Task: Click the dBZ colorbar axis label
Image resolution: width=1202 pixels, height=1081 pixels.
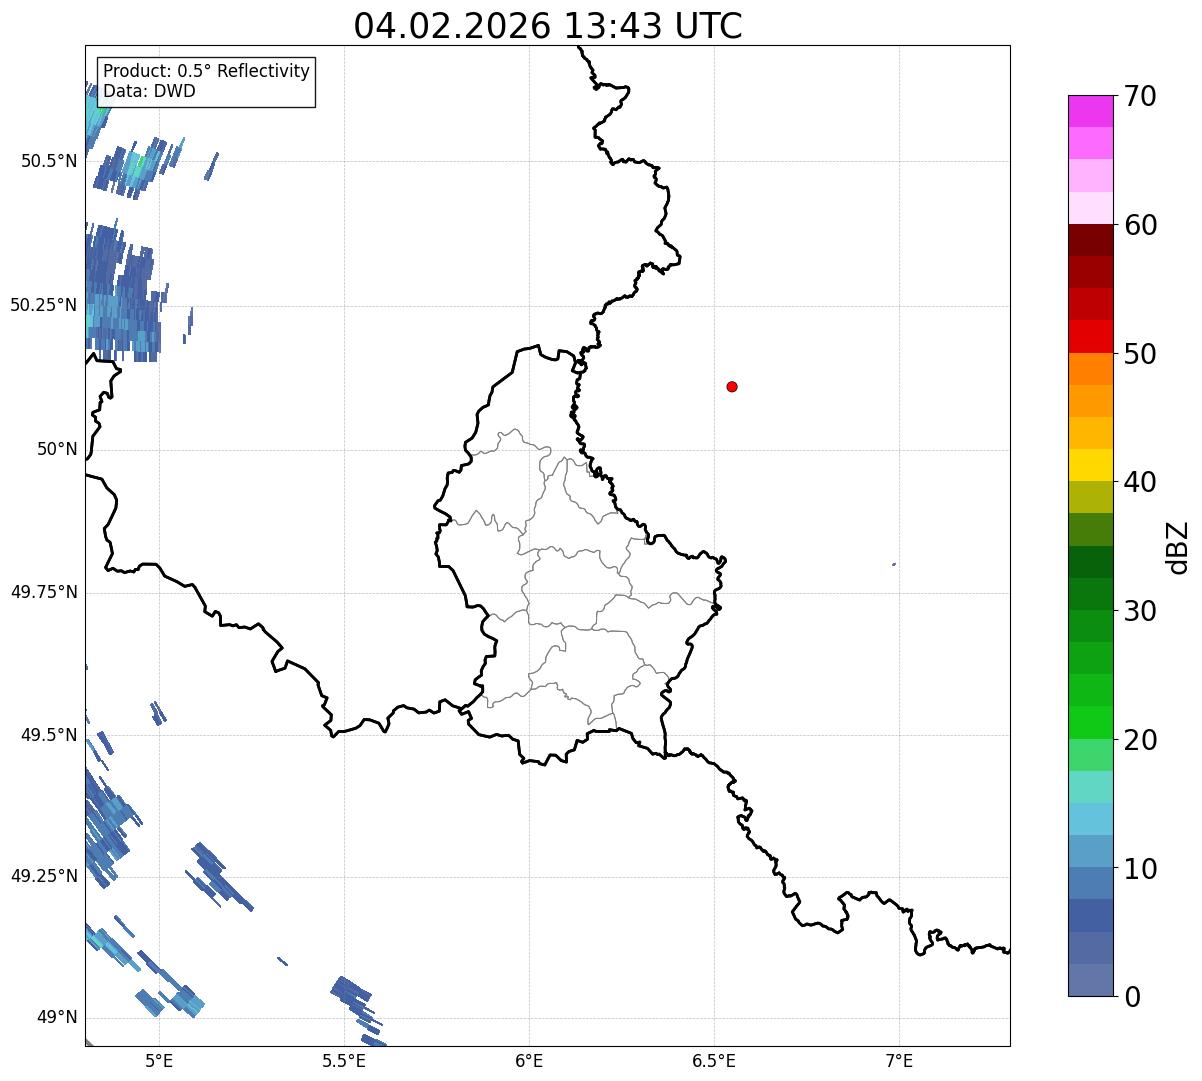Action: pyautogui.click(x=1178, y=547)
